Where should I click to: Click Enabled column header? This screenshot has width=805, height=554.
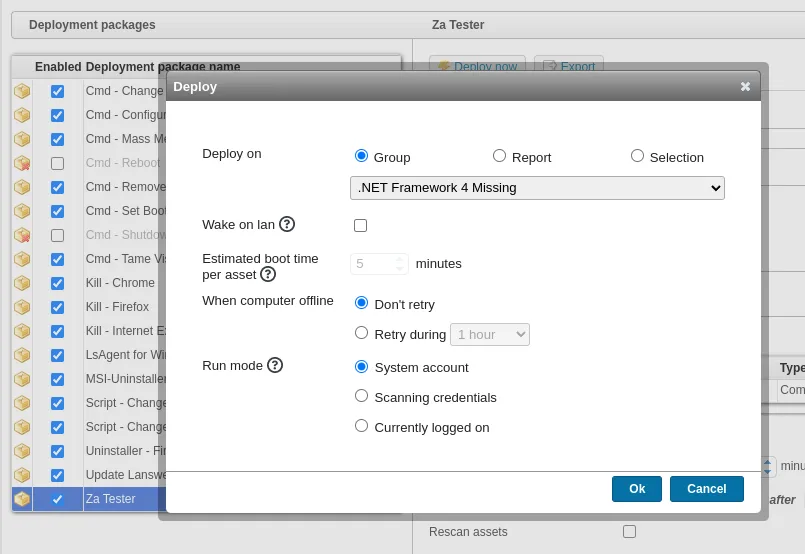coord(58,67)
